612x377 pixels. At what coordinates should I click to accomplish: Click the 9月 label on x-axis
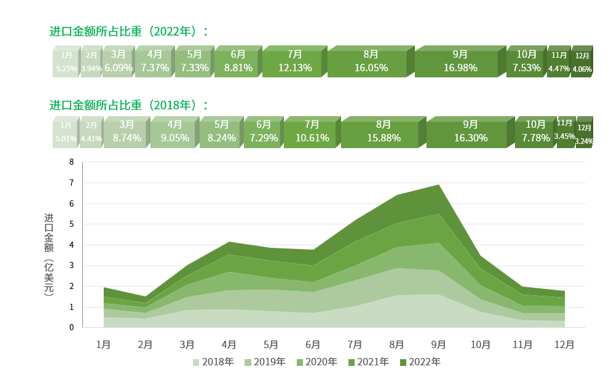[438, 345]
